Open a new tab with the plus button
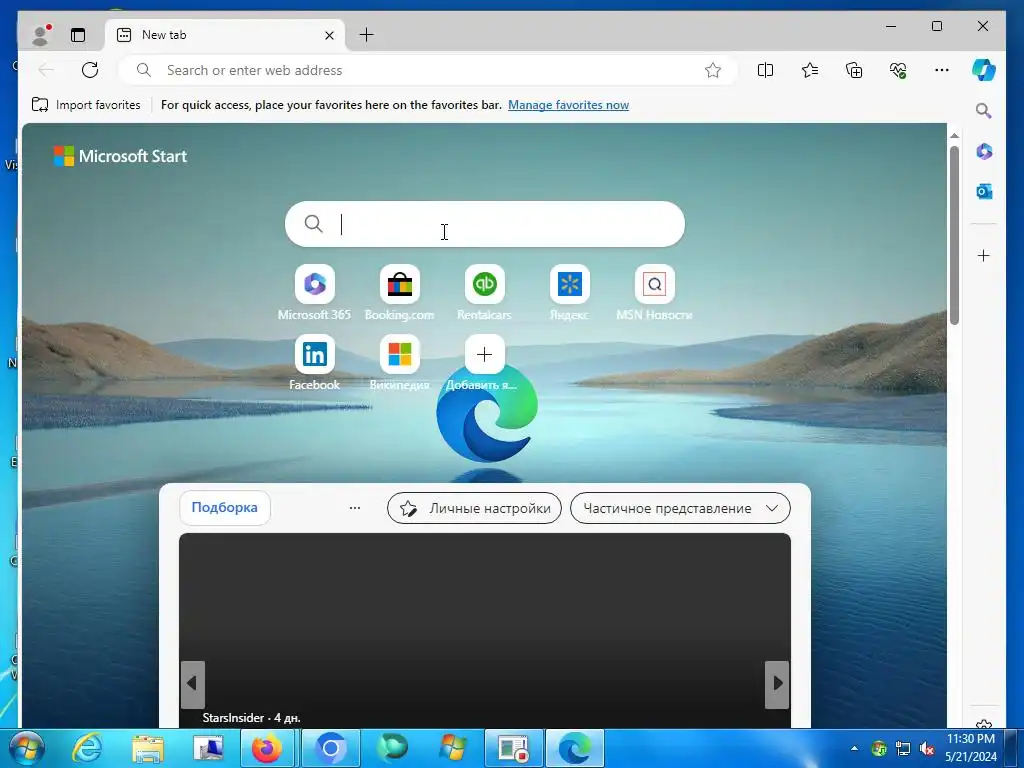The height and width of the screenshot is (768, 1024). 367,35
